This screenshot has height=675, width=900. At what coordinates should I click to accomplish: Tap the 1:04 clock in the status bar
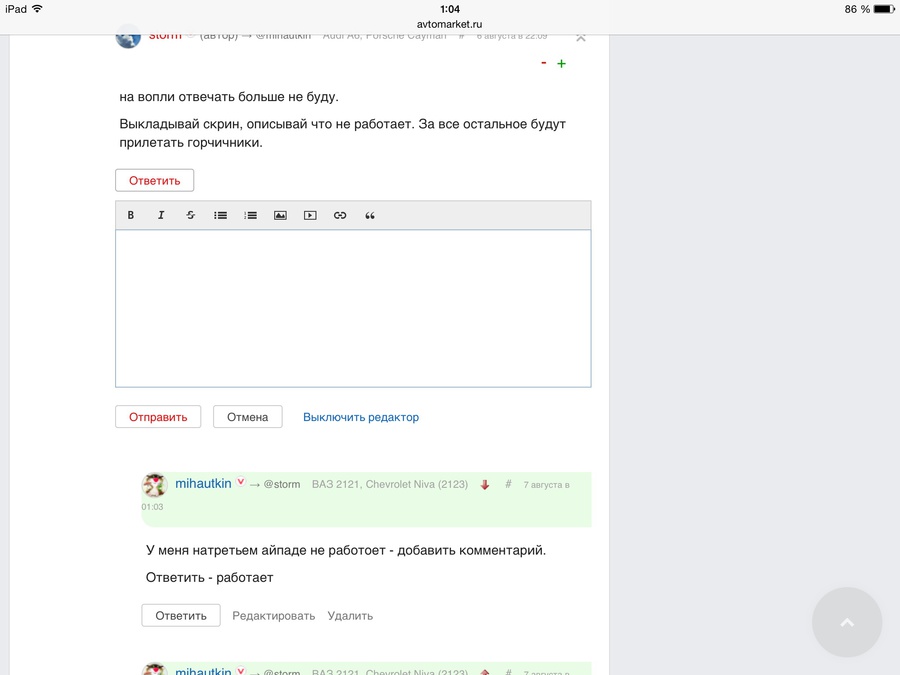(450, 9)
